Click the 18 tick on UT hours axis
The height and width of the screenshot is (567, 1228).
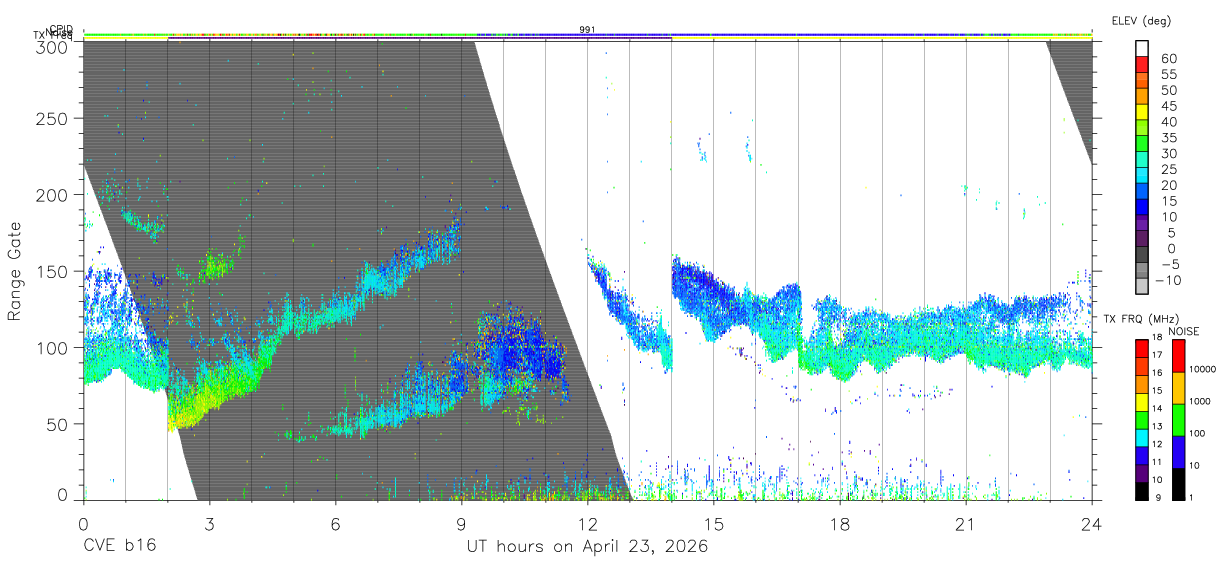click(840, 524)
